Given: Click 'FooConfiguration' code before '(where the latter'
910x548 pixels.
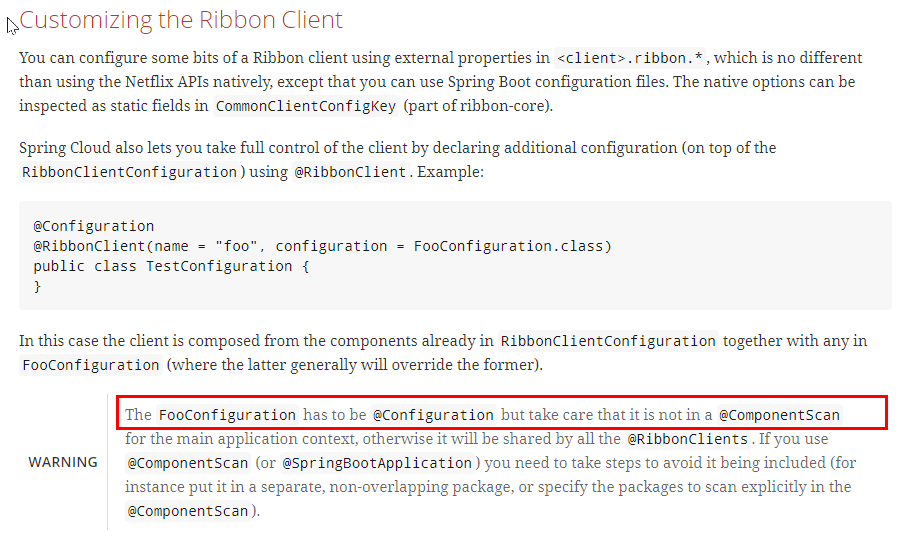Looking at the screenshot, I should pyautogui.click(x=91, y=365).
